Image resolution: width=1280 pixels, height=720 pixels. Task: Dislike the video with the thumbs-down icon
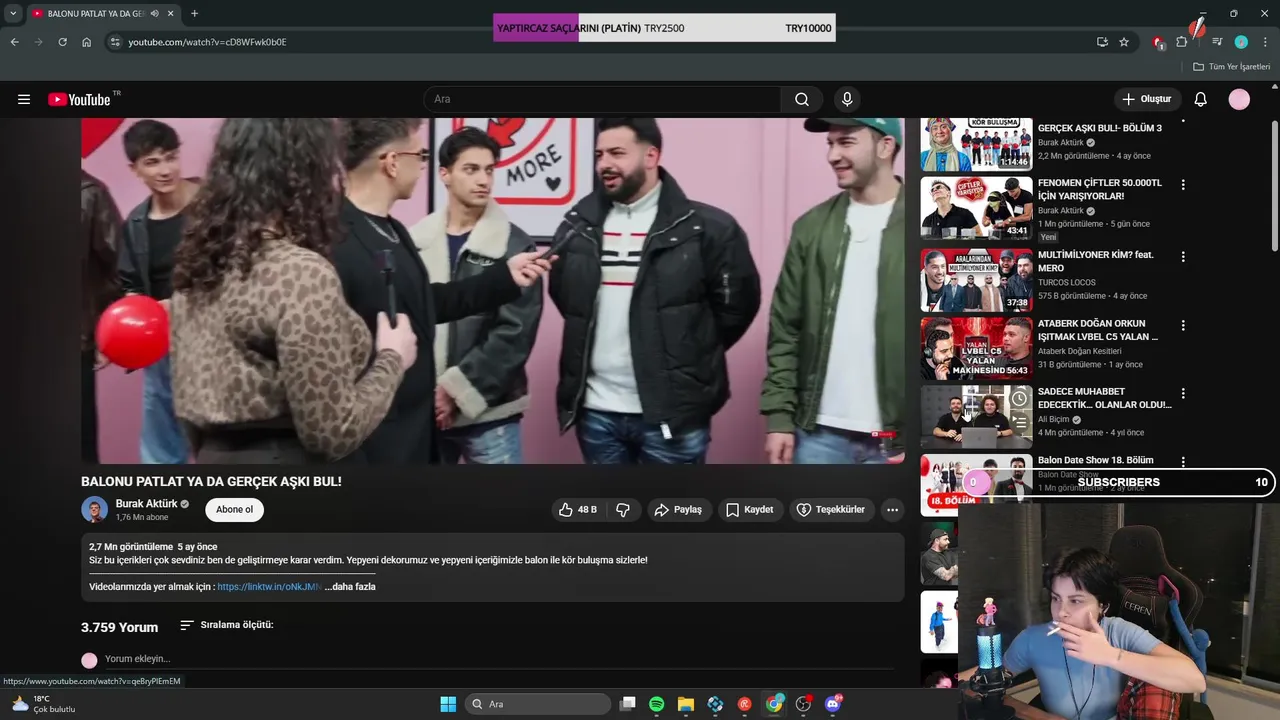point(623,509)
